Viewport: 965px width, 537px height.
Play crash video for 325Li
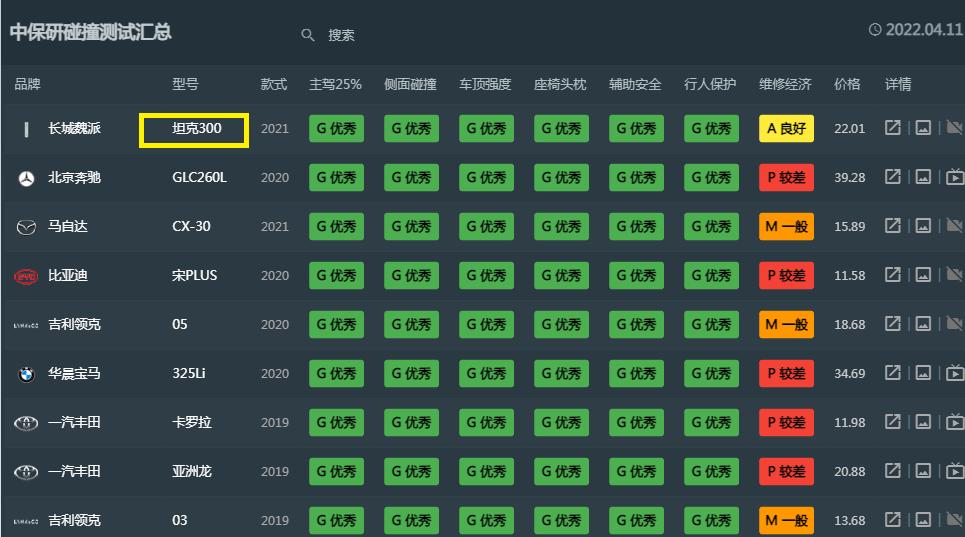[x=955, y=373]
